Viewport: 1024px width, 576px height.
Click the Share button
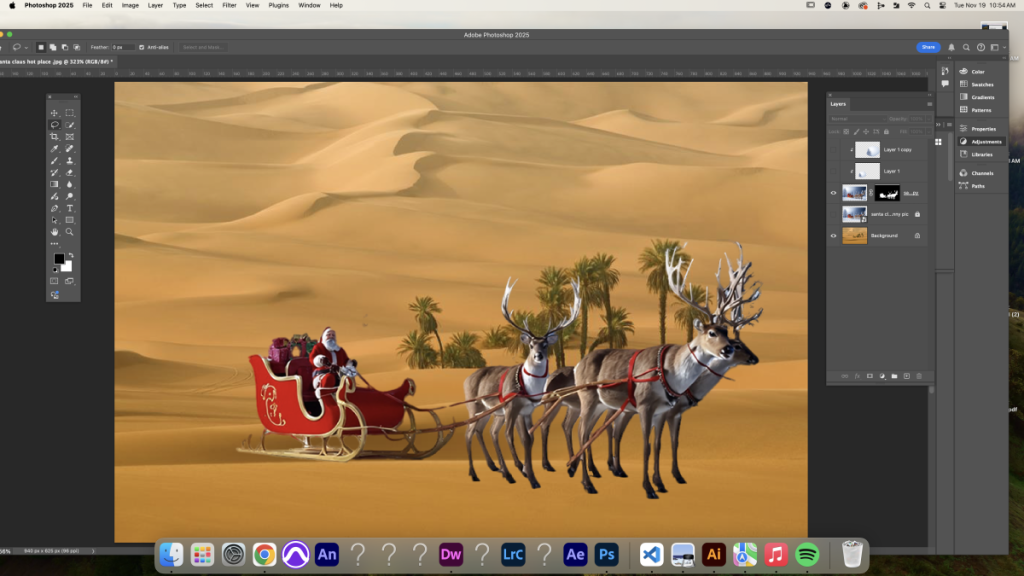coord(928,47)
